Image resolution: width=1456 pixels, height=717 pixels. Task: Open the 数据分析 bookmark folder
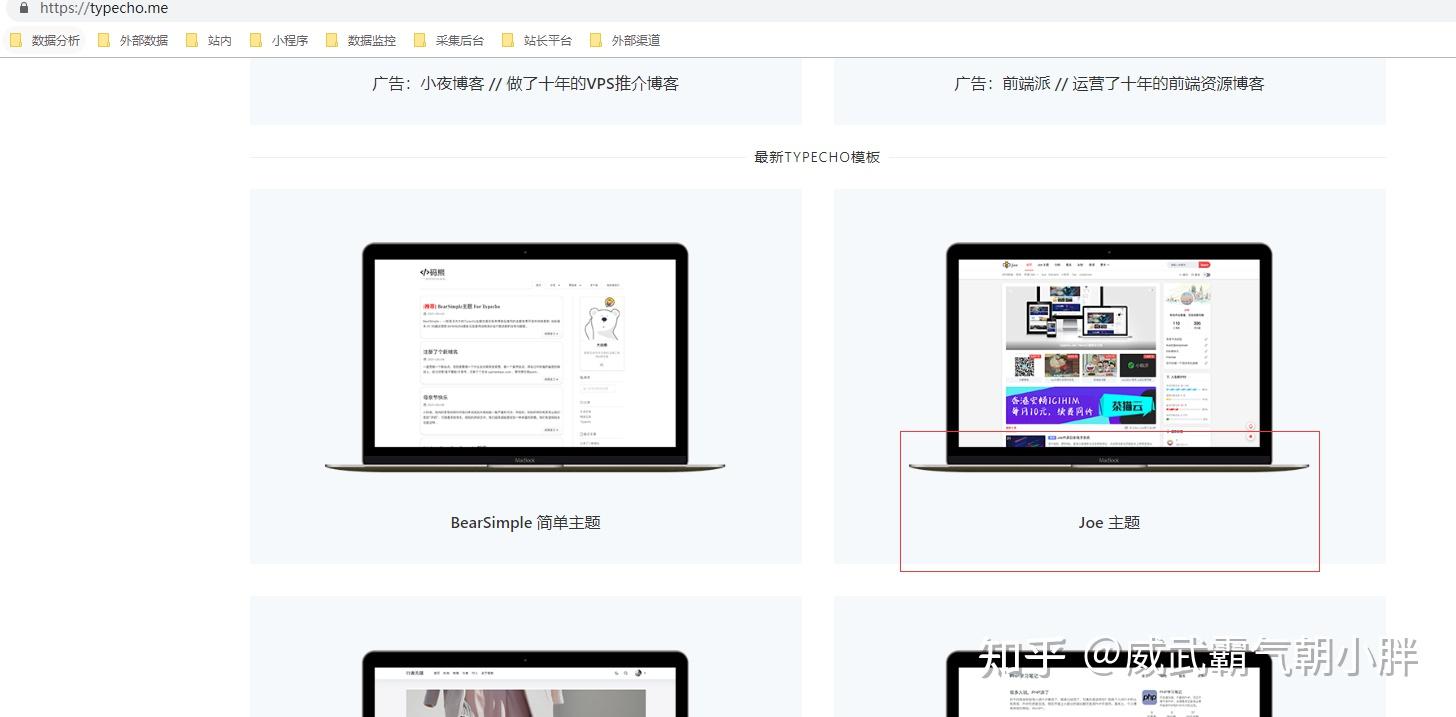tap(45, 40)
